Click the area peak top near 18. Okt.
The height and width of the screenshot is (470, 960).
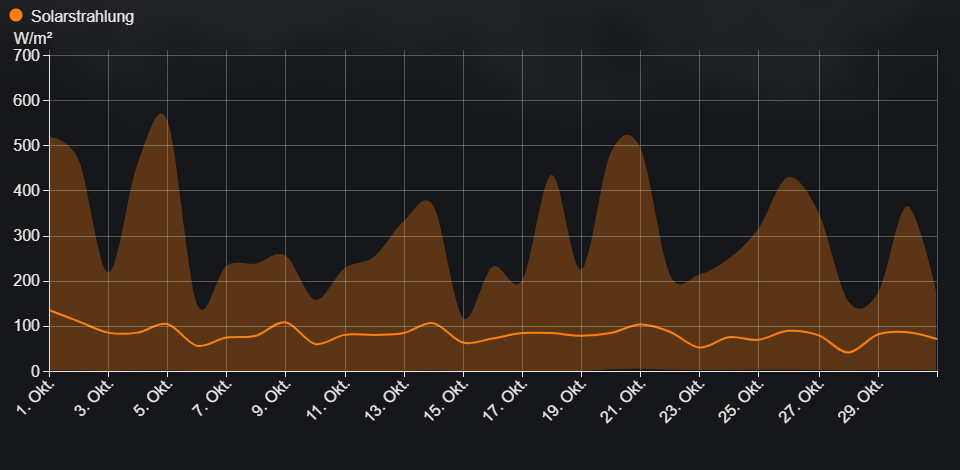coord(551,176)
